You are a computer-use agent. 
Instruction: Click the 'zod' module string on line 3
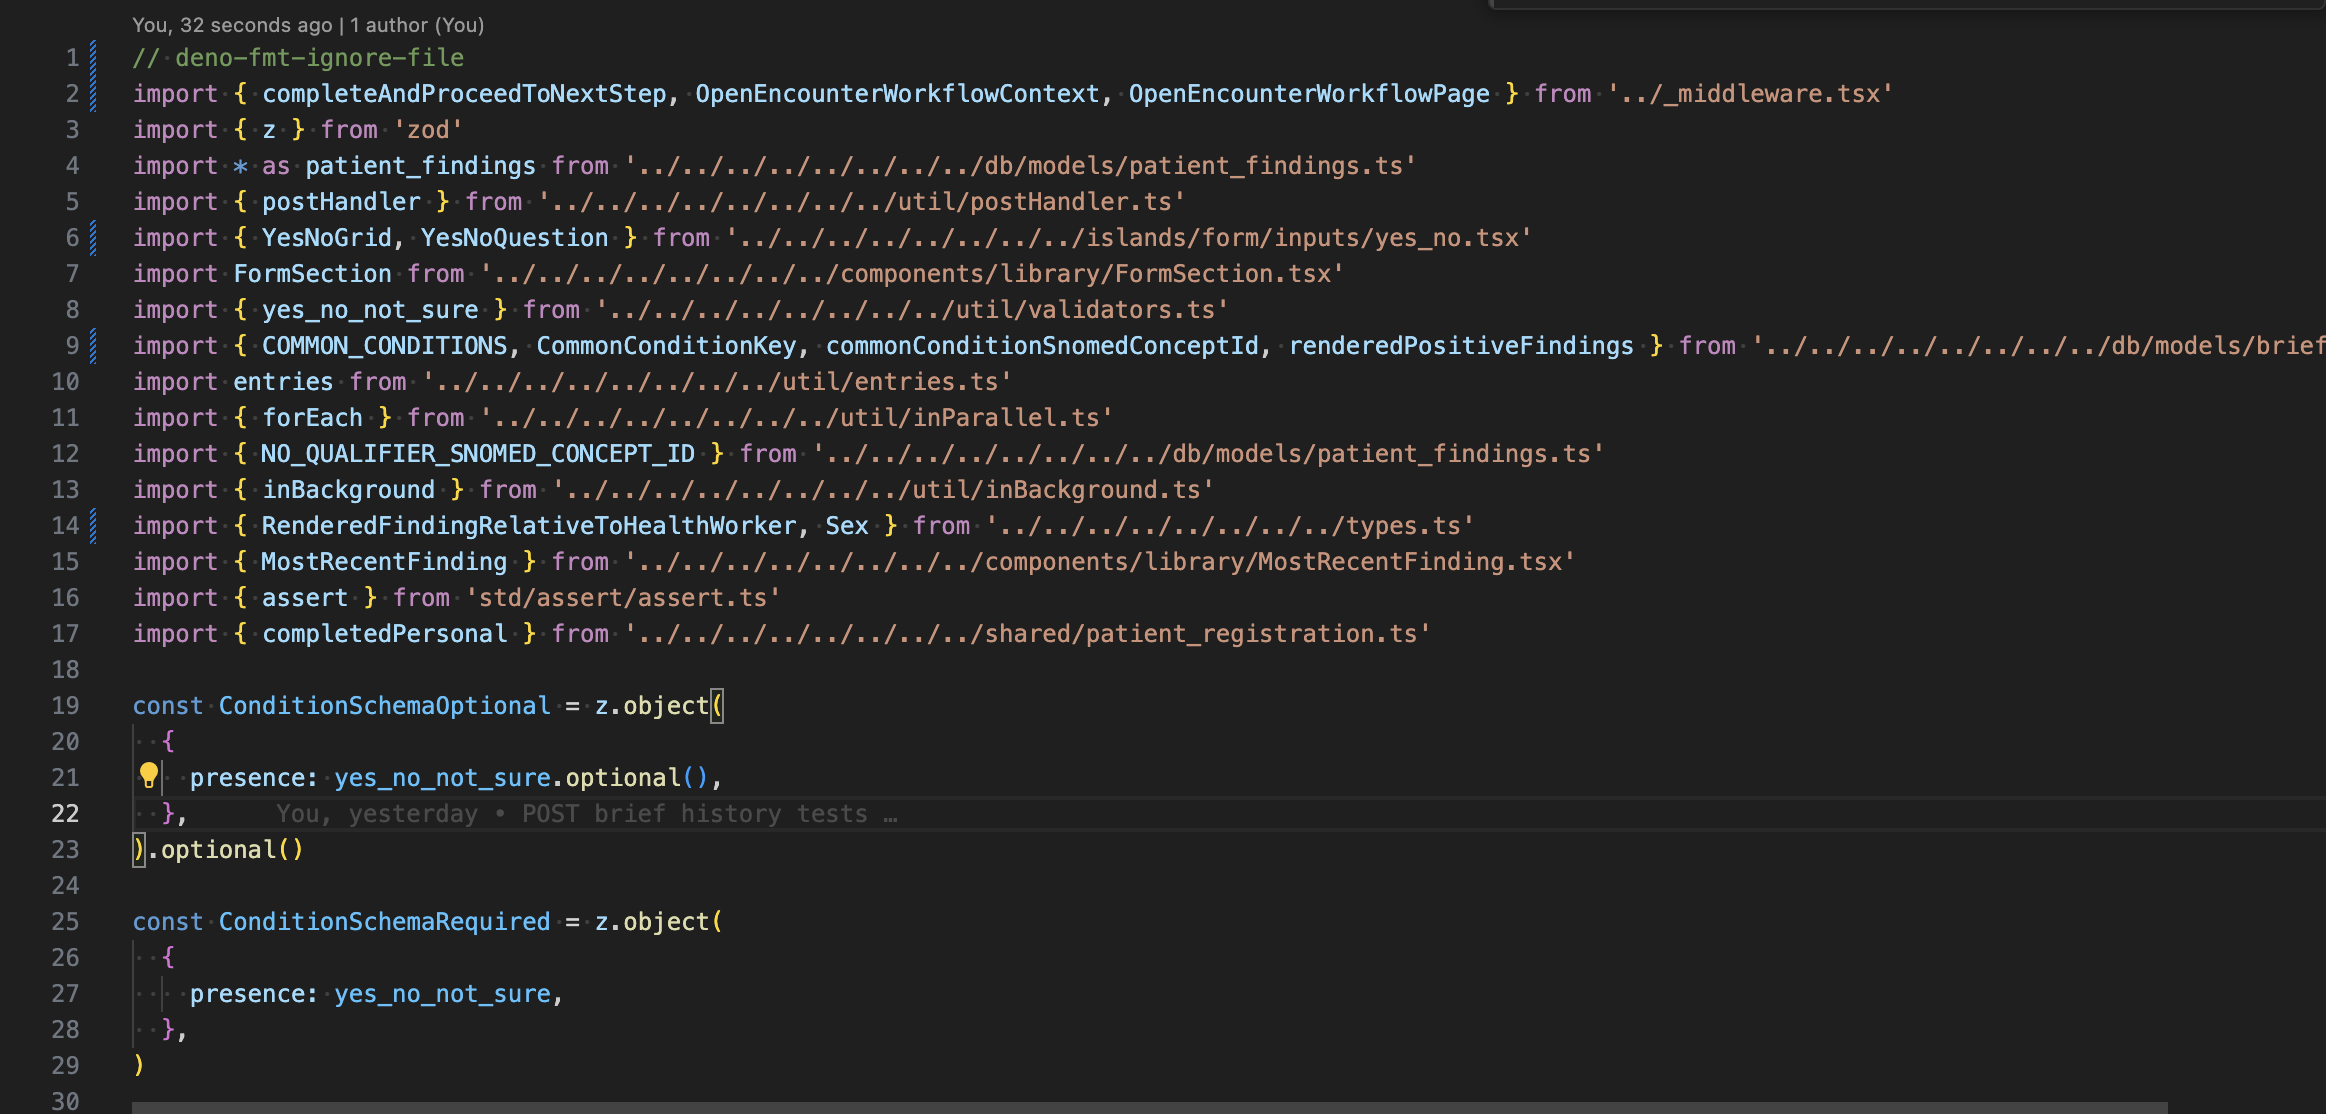tap(428, 129)
